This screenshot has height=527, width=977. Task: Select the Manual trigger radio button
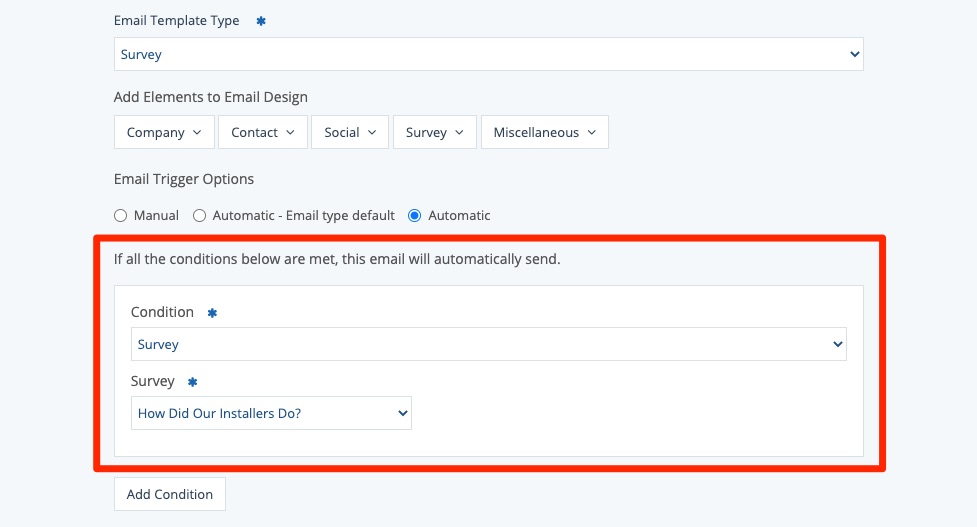coord(121,215)
